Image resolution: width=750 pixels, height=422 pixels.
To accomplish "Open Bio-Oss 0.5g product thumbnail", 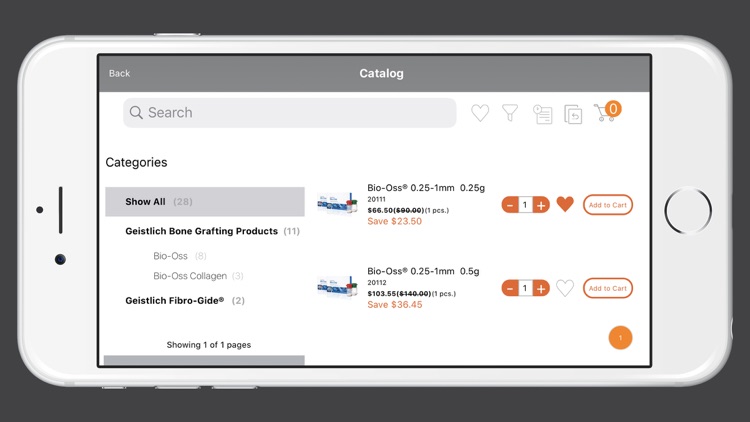I will [x=337, y=287].
